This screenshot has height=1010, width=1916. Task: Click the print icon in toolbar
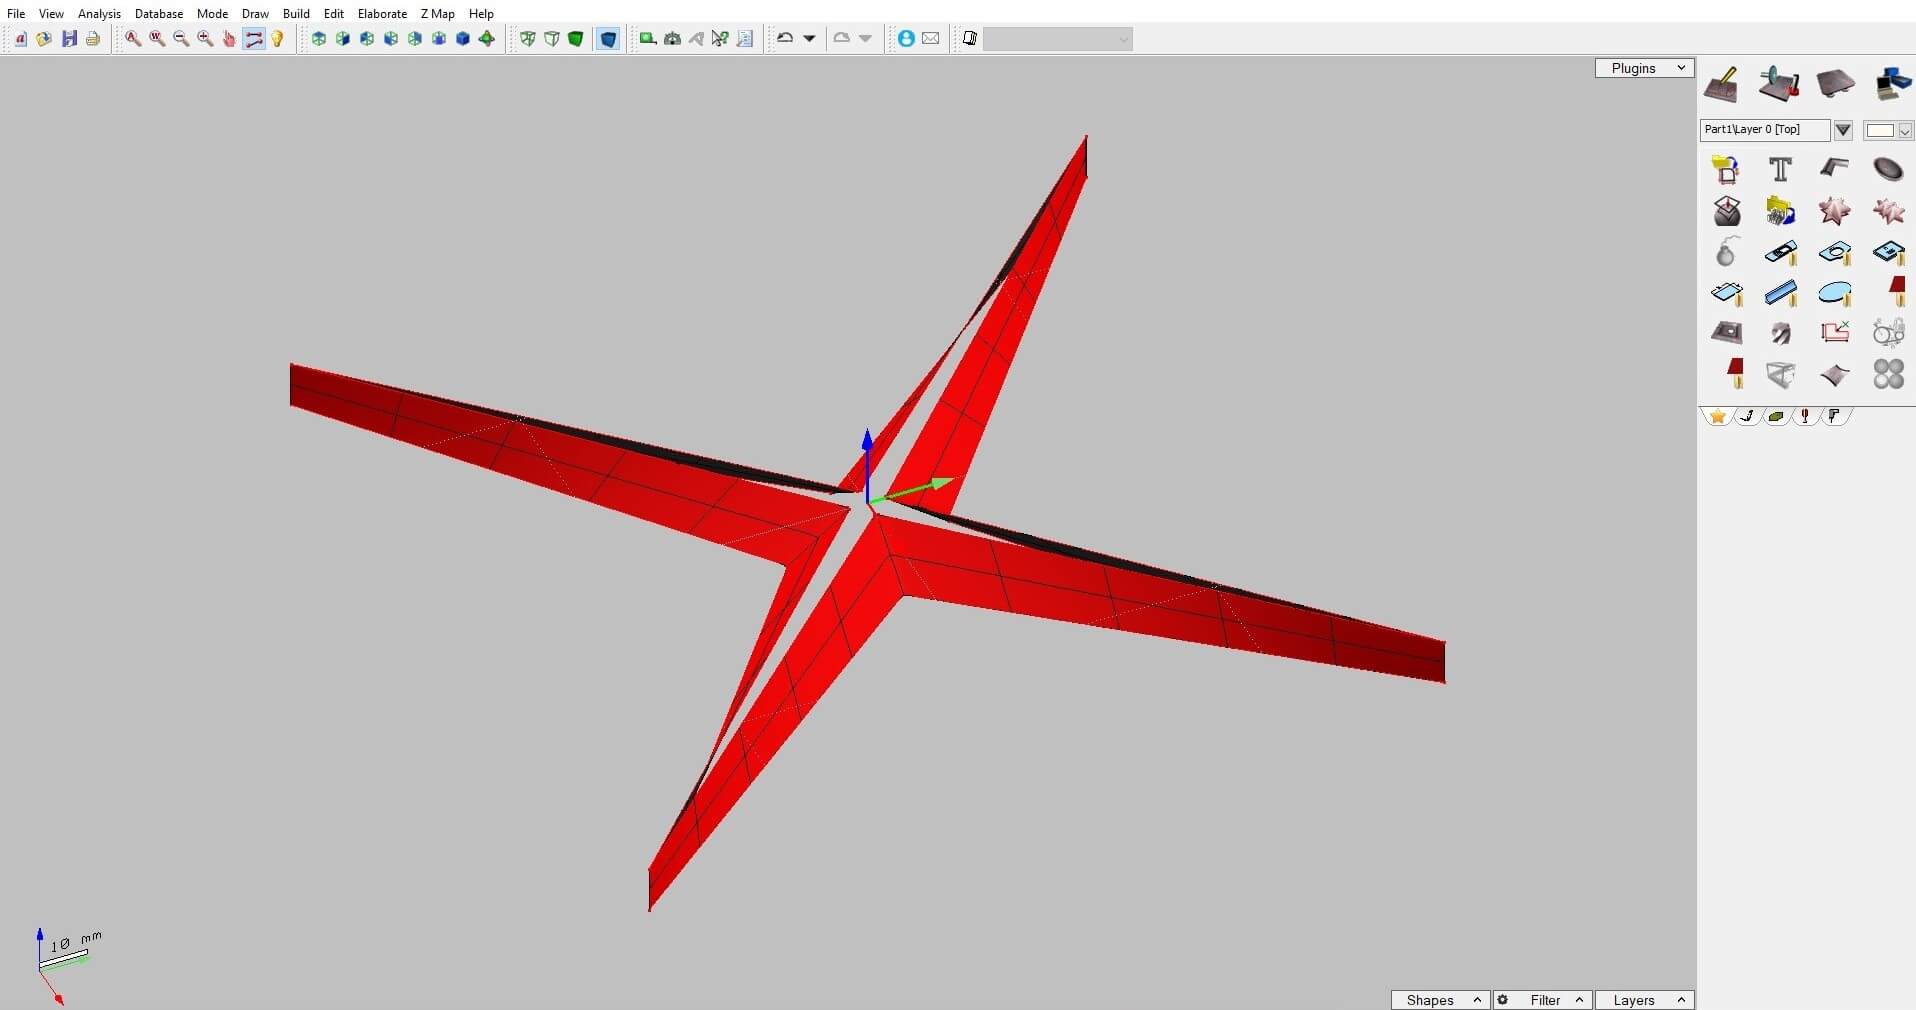point(93,39)
